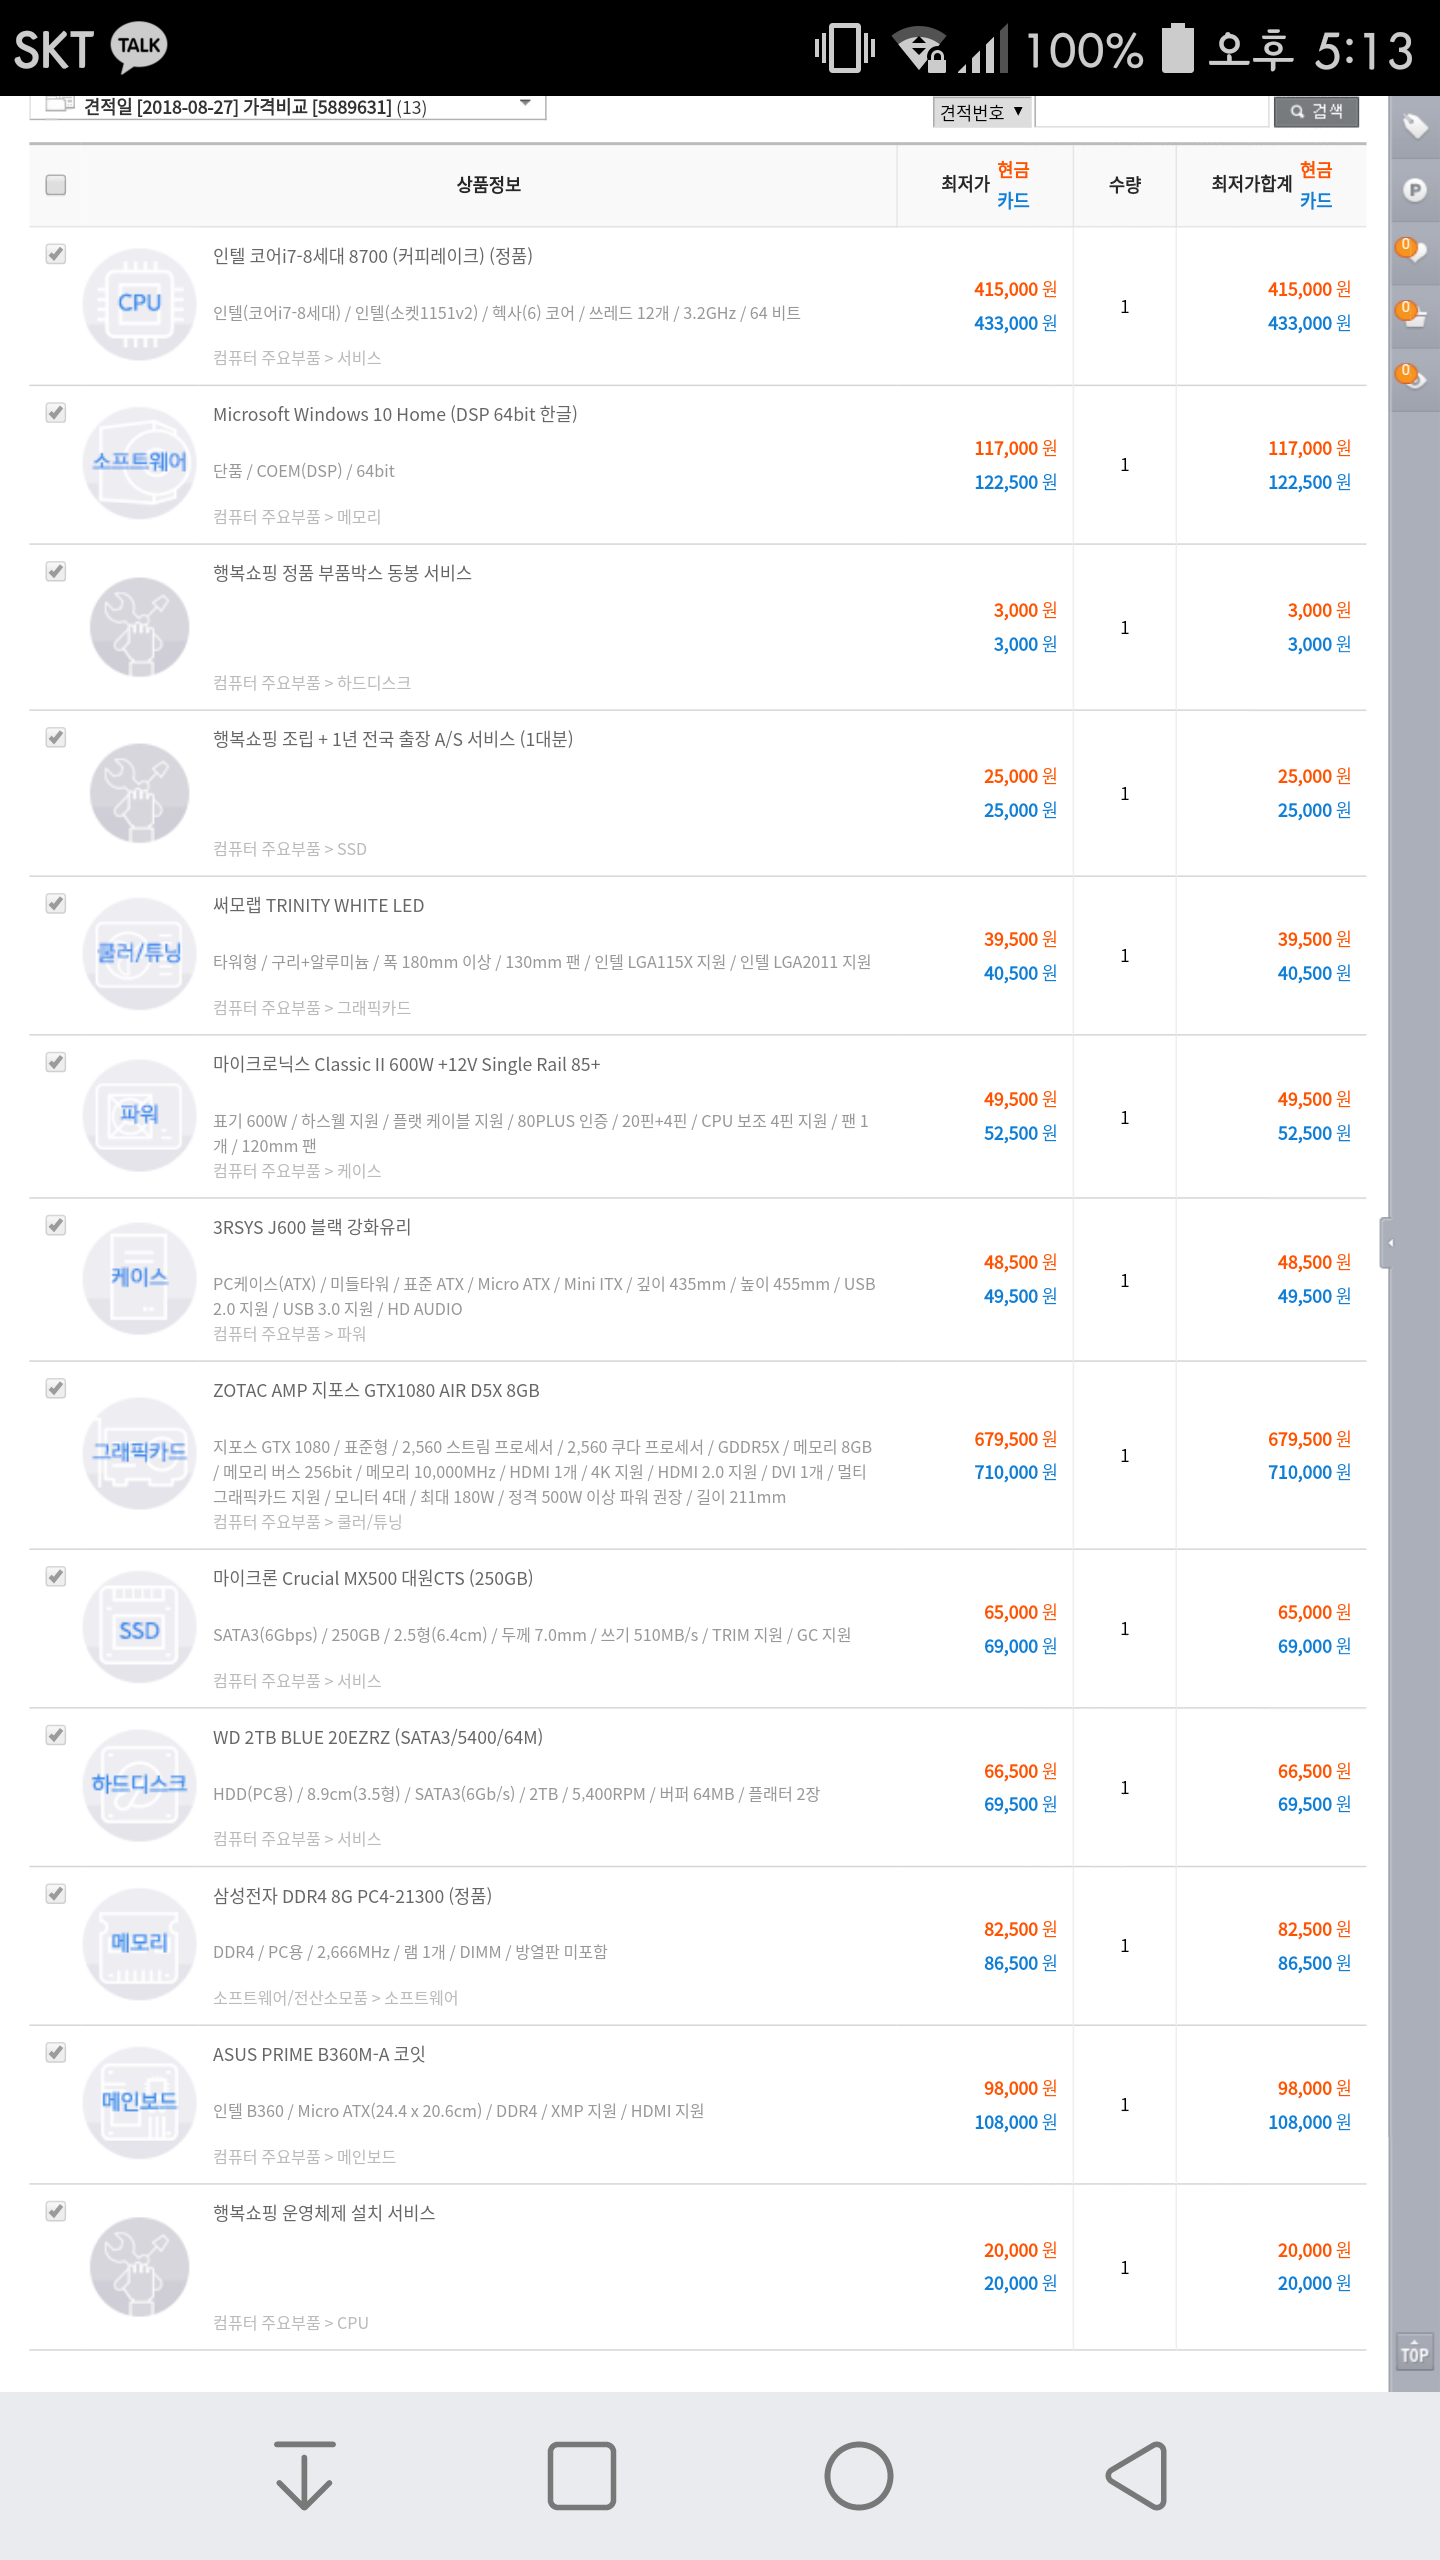Tap the TOP scroll-to-top icon

click(1414, 2352)
